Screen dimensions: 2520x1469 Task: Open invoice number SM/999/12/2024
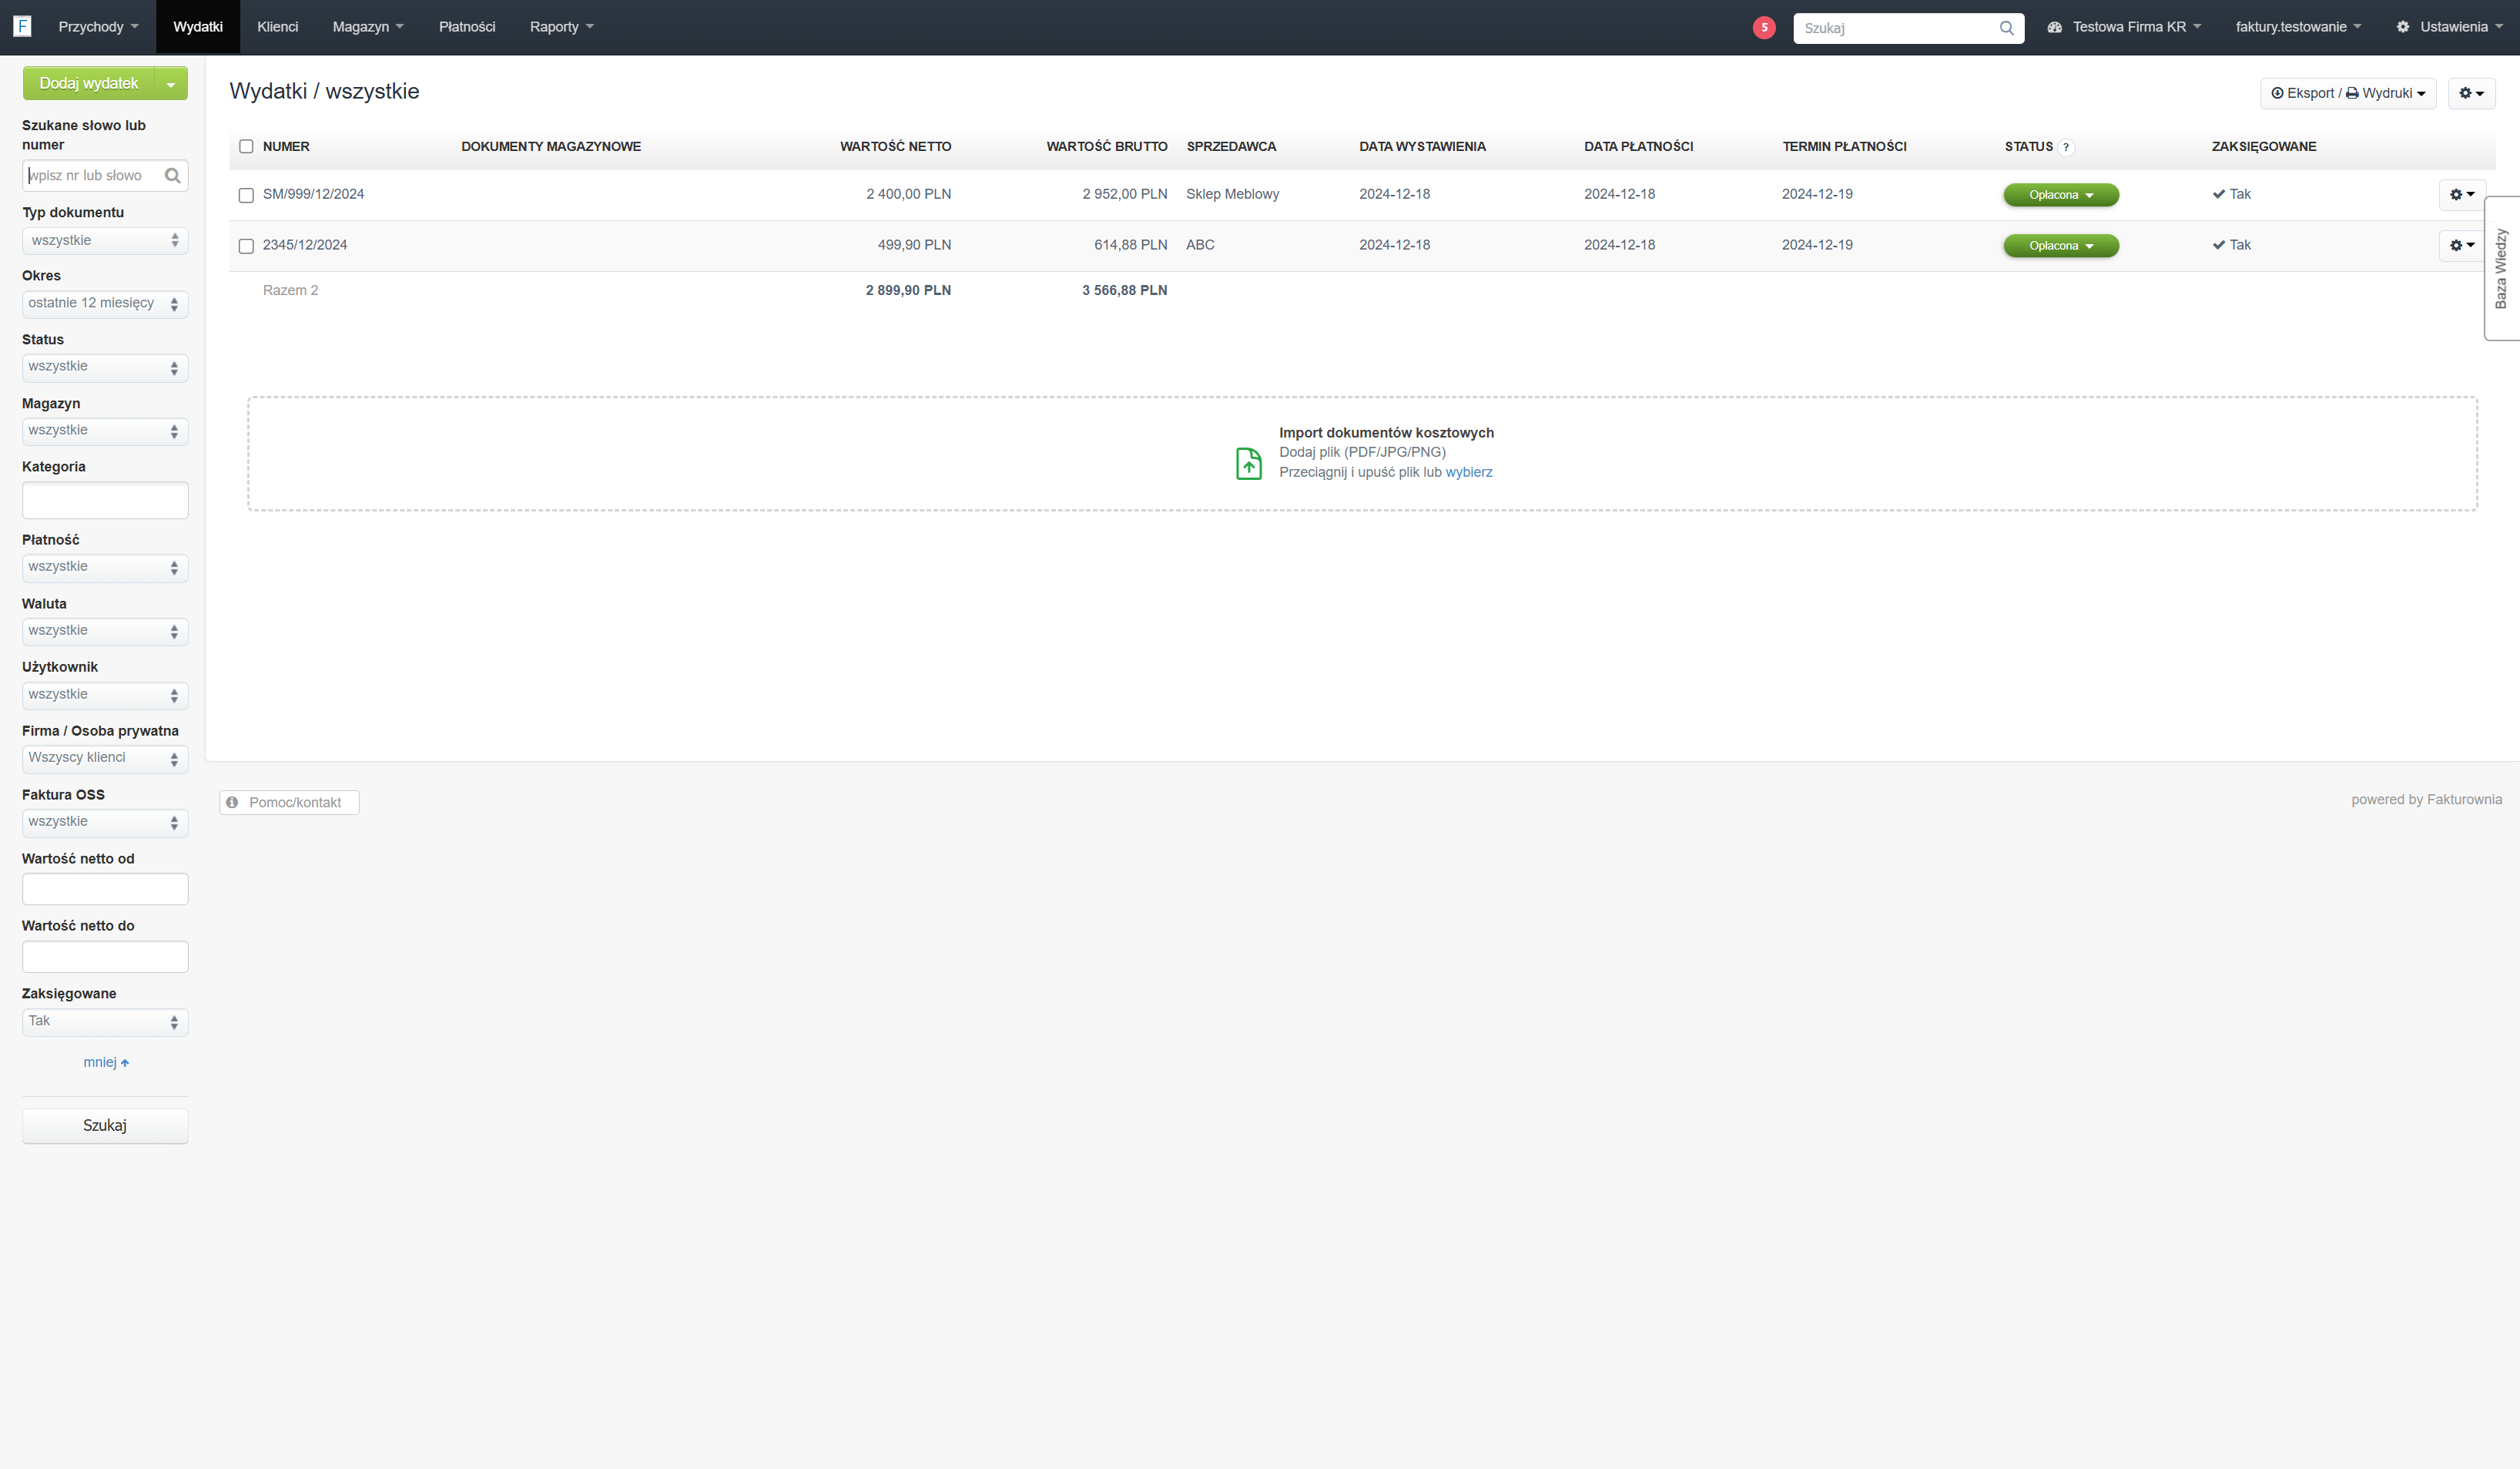tap(313, 195)
